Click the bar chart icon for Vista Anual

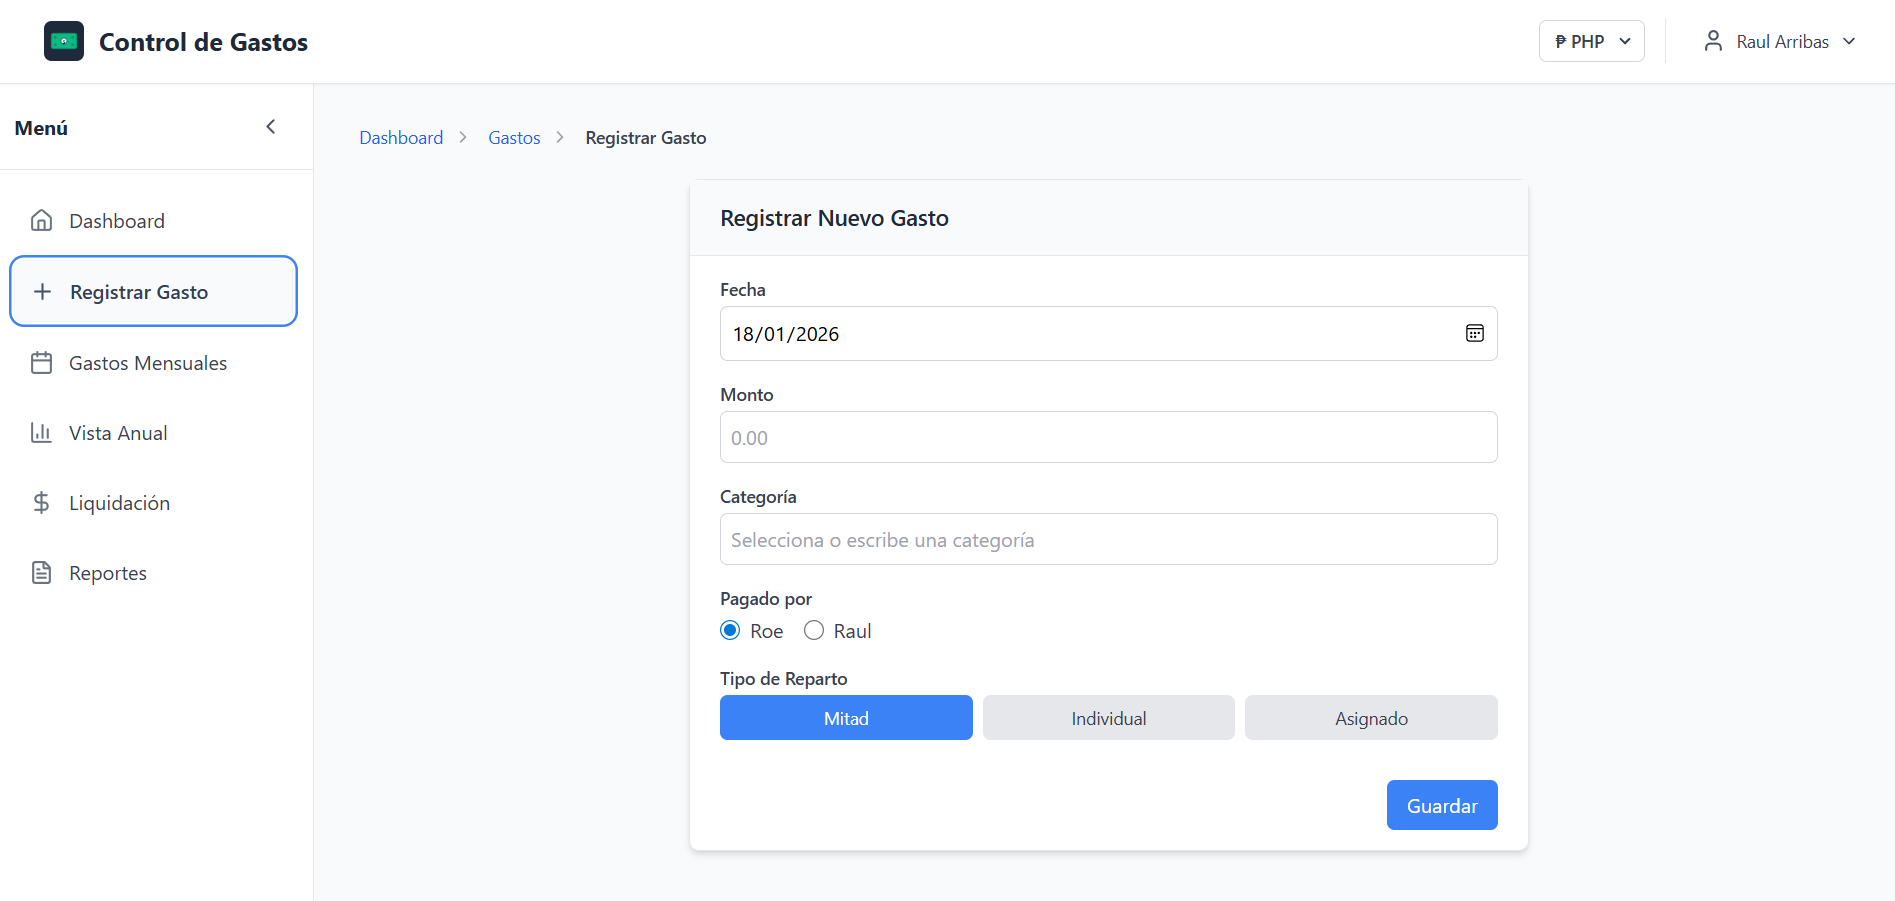[x=41, y=432]
